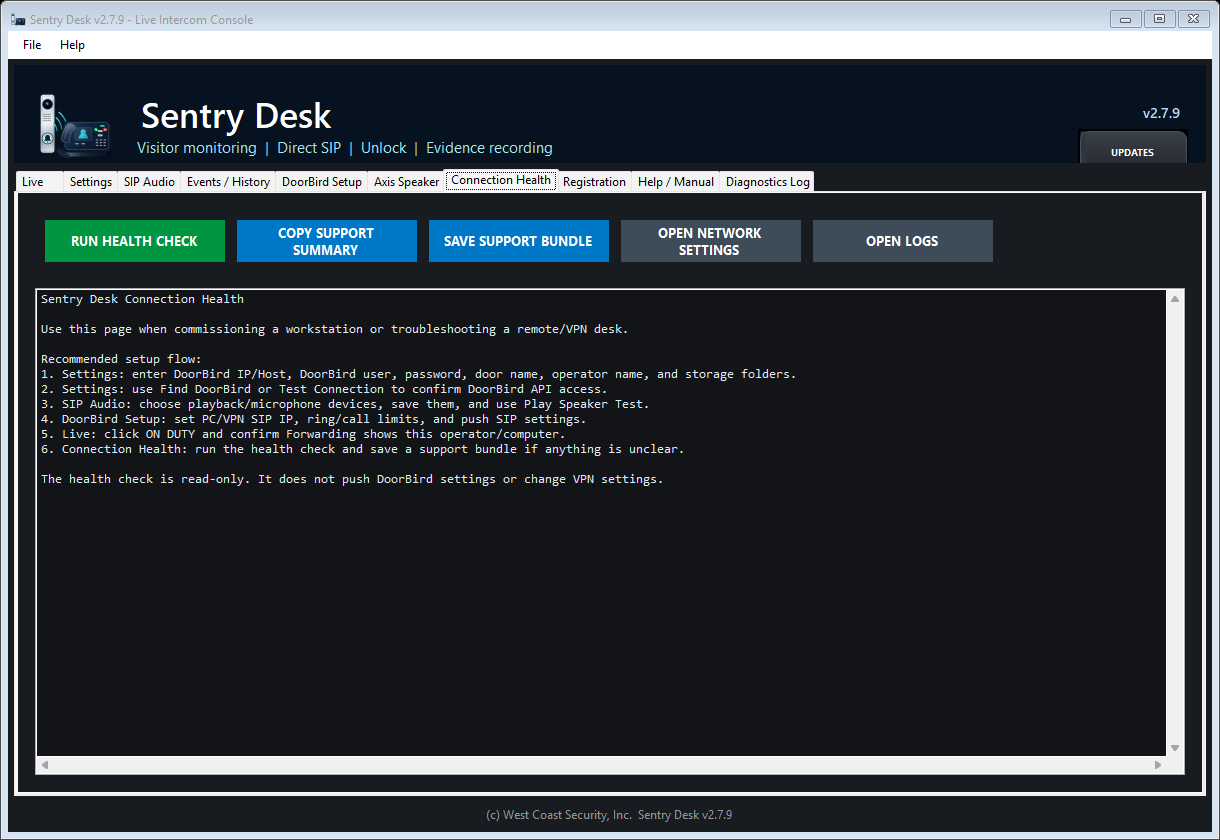1220x840 pixels.
Task: Click the West Coast Security copyright footer
Action: point(609,815)
